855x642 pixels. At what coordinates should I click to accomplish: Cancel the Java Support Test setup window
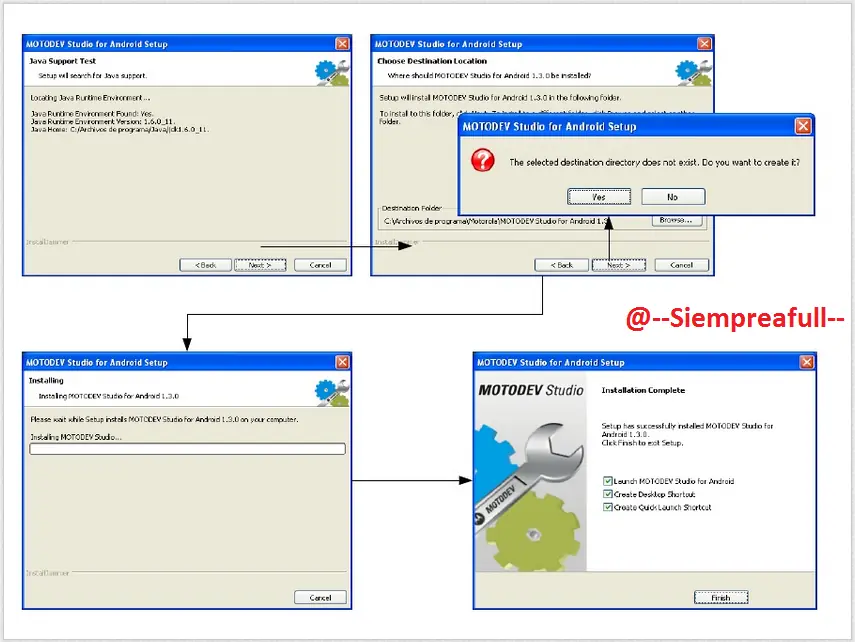click(x=320, y=265)
